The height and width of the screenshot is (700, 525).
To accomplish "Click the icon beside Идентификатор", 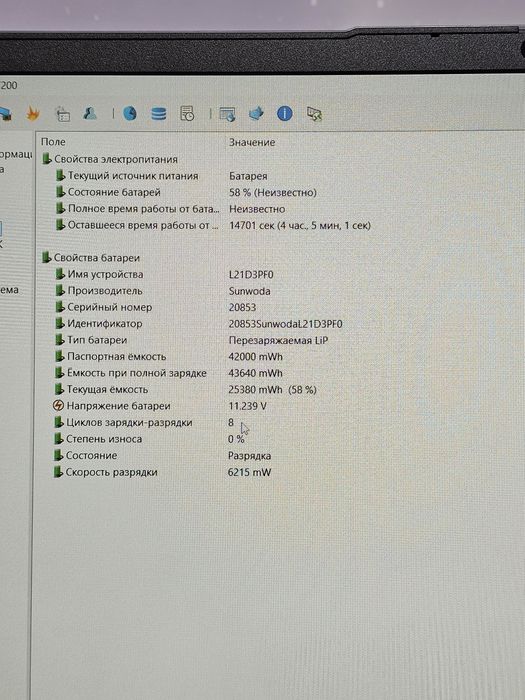I will coord(59,323).
